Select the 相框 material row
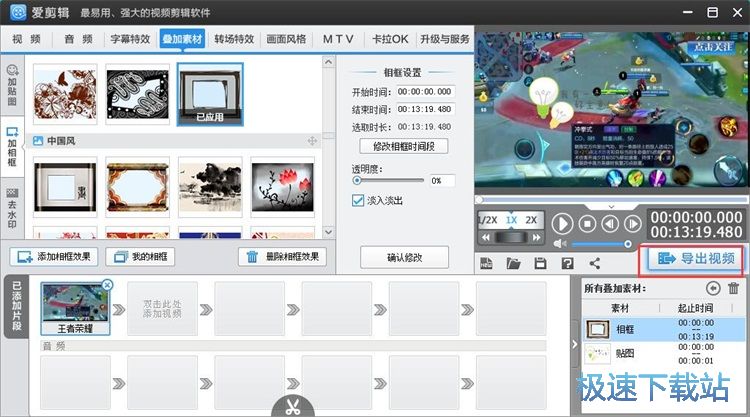The width and height of the screenshot is (750, 417). click(663, 329)
